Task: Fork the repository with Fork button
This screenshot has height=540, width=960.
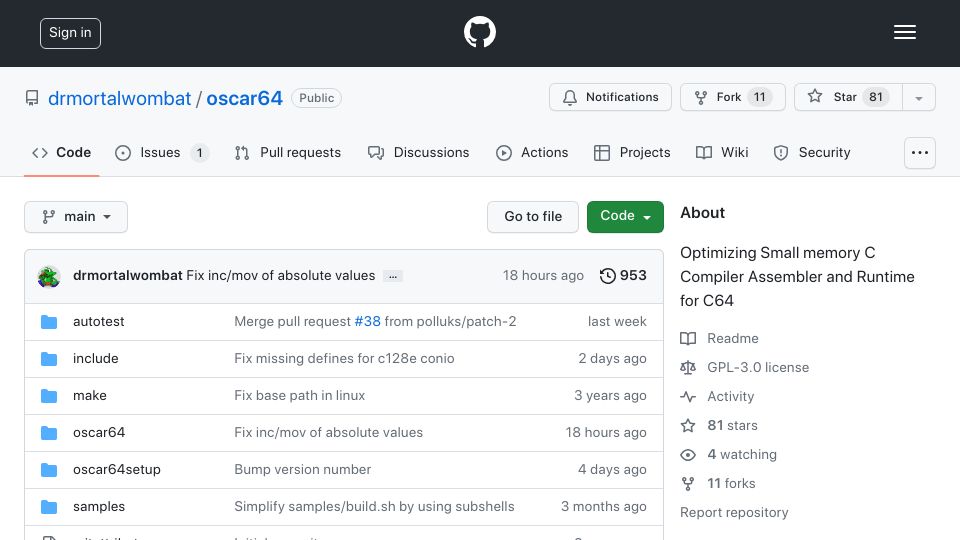Action: [x=732, y=97]
